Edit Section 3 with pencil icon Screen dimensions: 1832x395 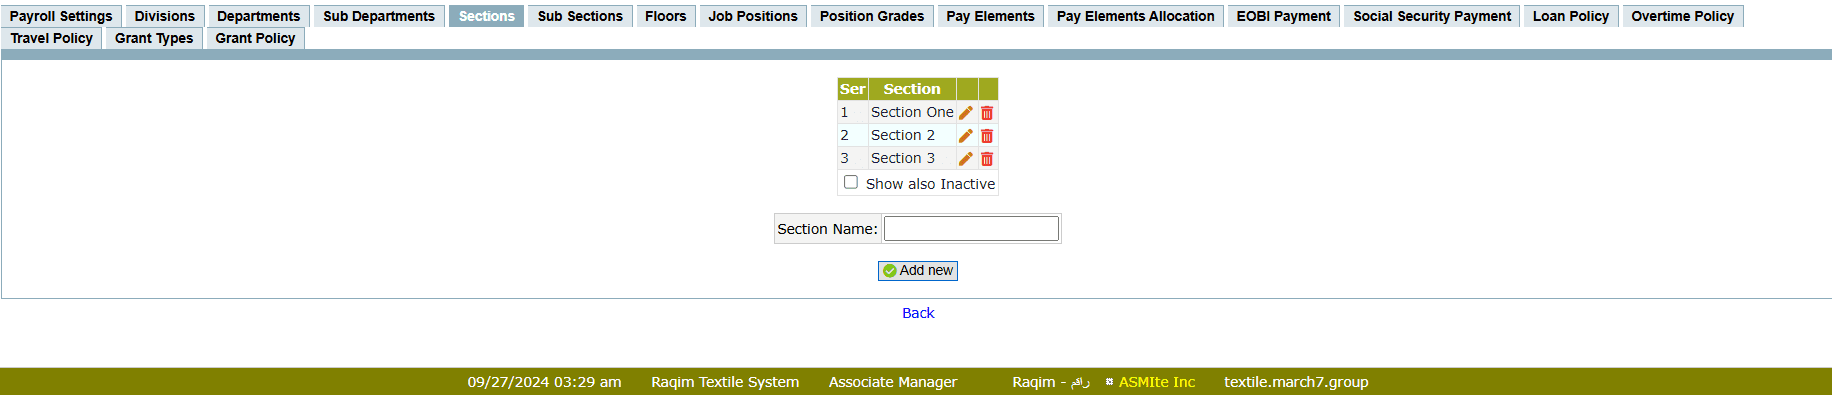(x=966, y=159)
